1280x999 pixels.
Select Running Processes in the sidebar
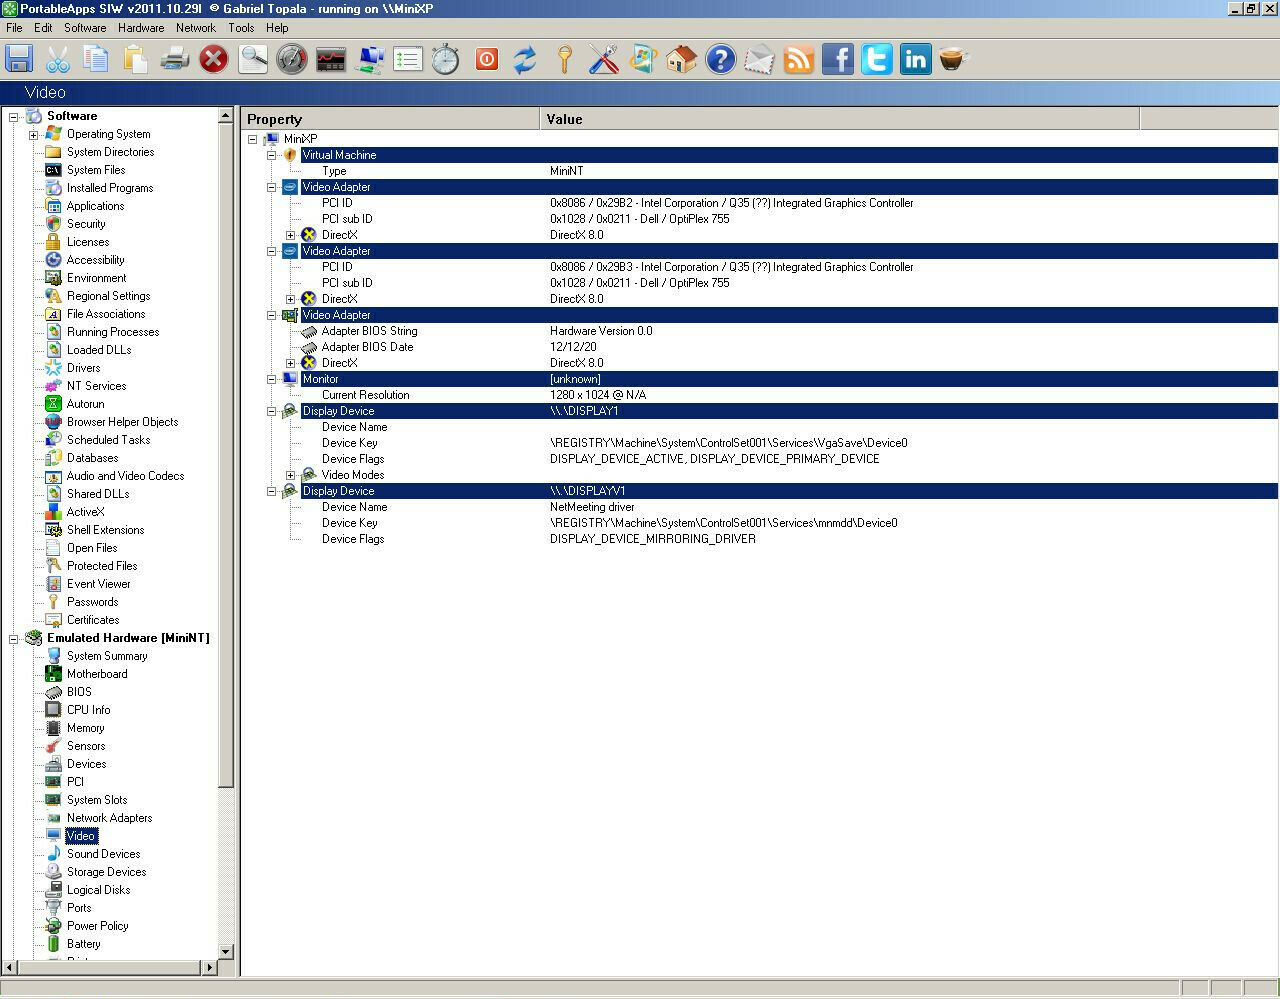(113, 332)
